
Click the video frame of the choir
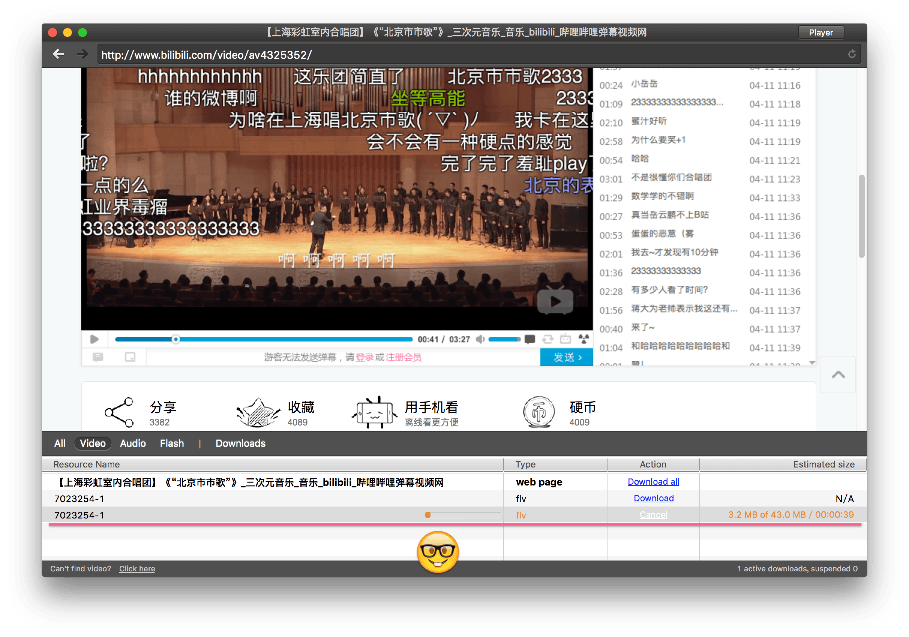(x=337, y=199)
